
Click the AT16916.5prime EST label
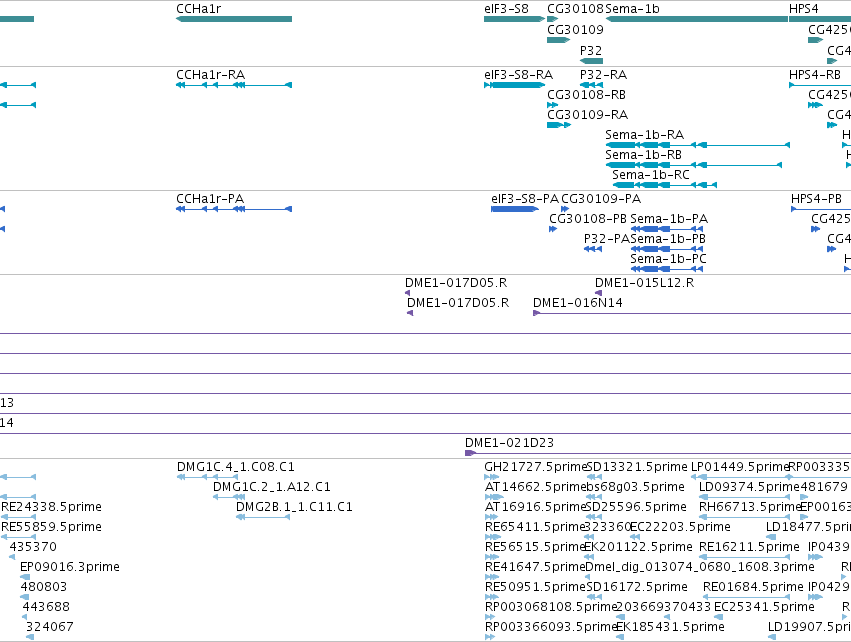(535, 507)
